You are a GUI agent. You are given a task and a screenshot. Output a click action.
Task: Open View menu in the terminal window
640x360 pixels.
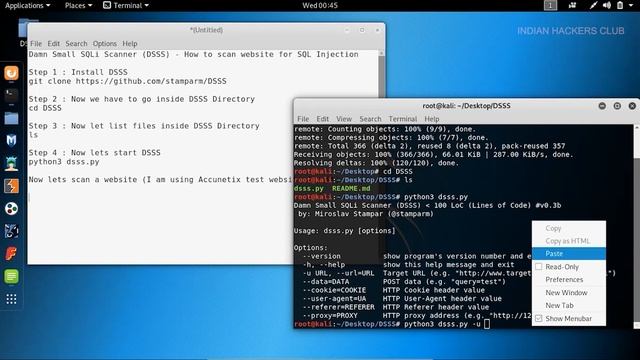[344, 119]
